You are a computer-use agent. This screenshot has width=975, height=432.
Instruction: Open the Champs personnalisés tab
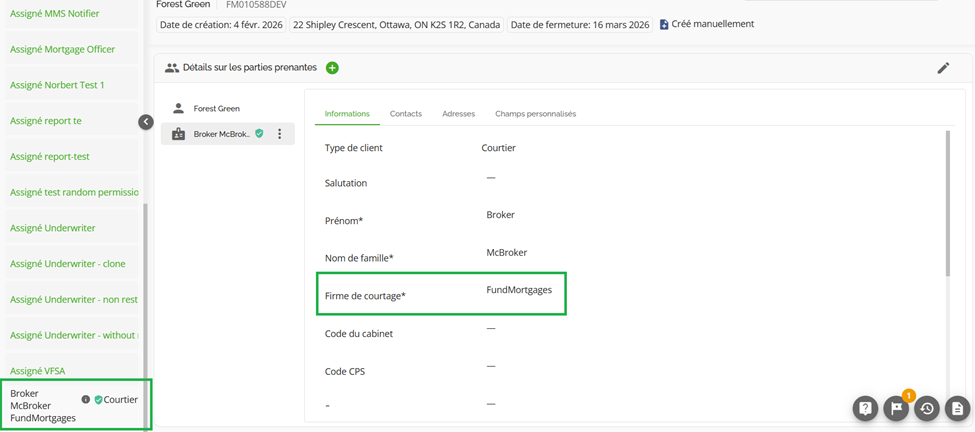tap(535, 114)
